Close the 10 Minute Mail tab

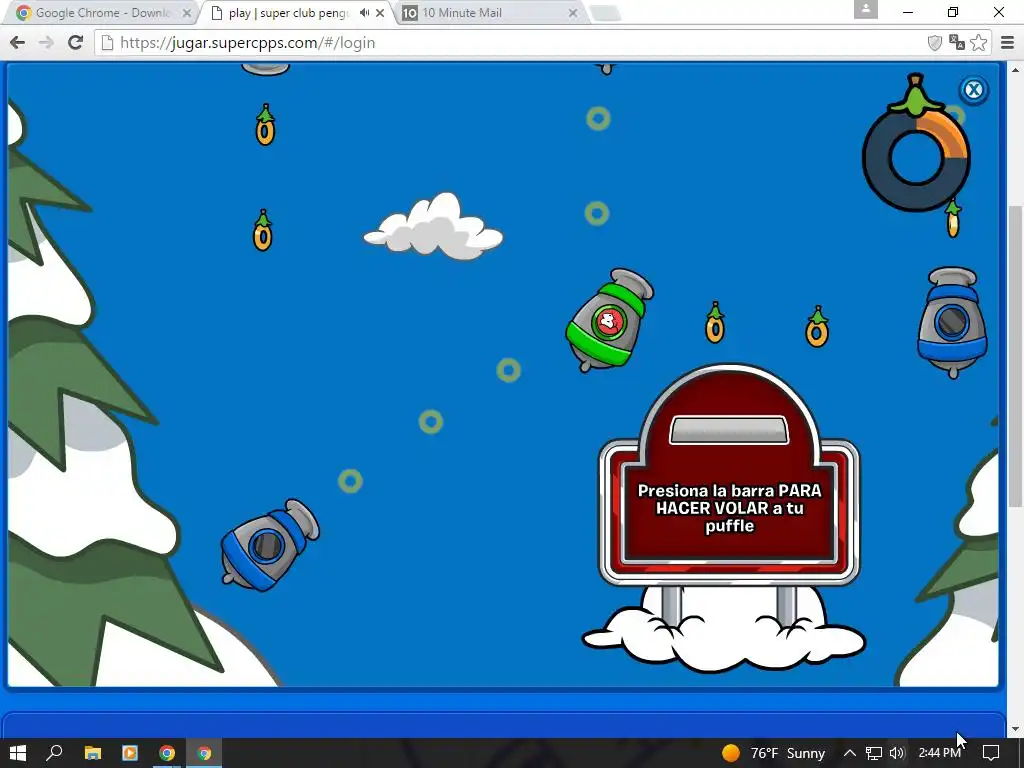tap(573, 13)
